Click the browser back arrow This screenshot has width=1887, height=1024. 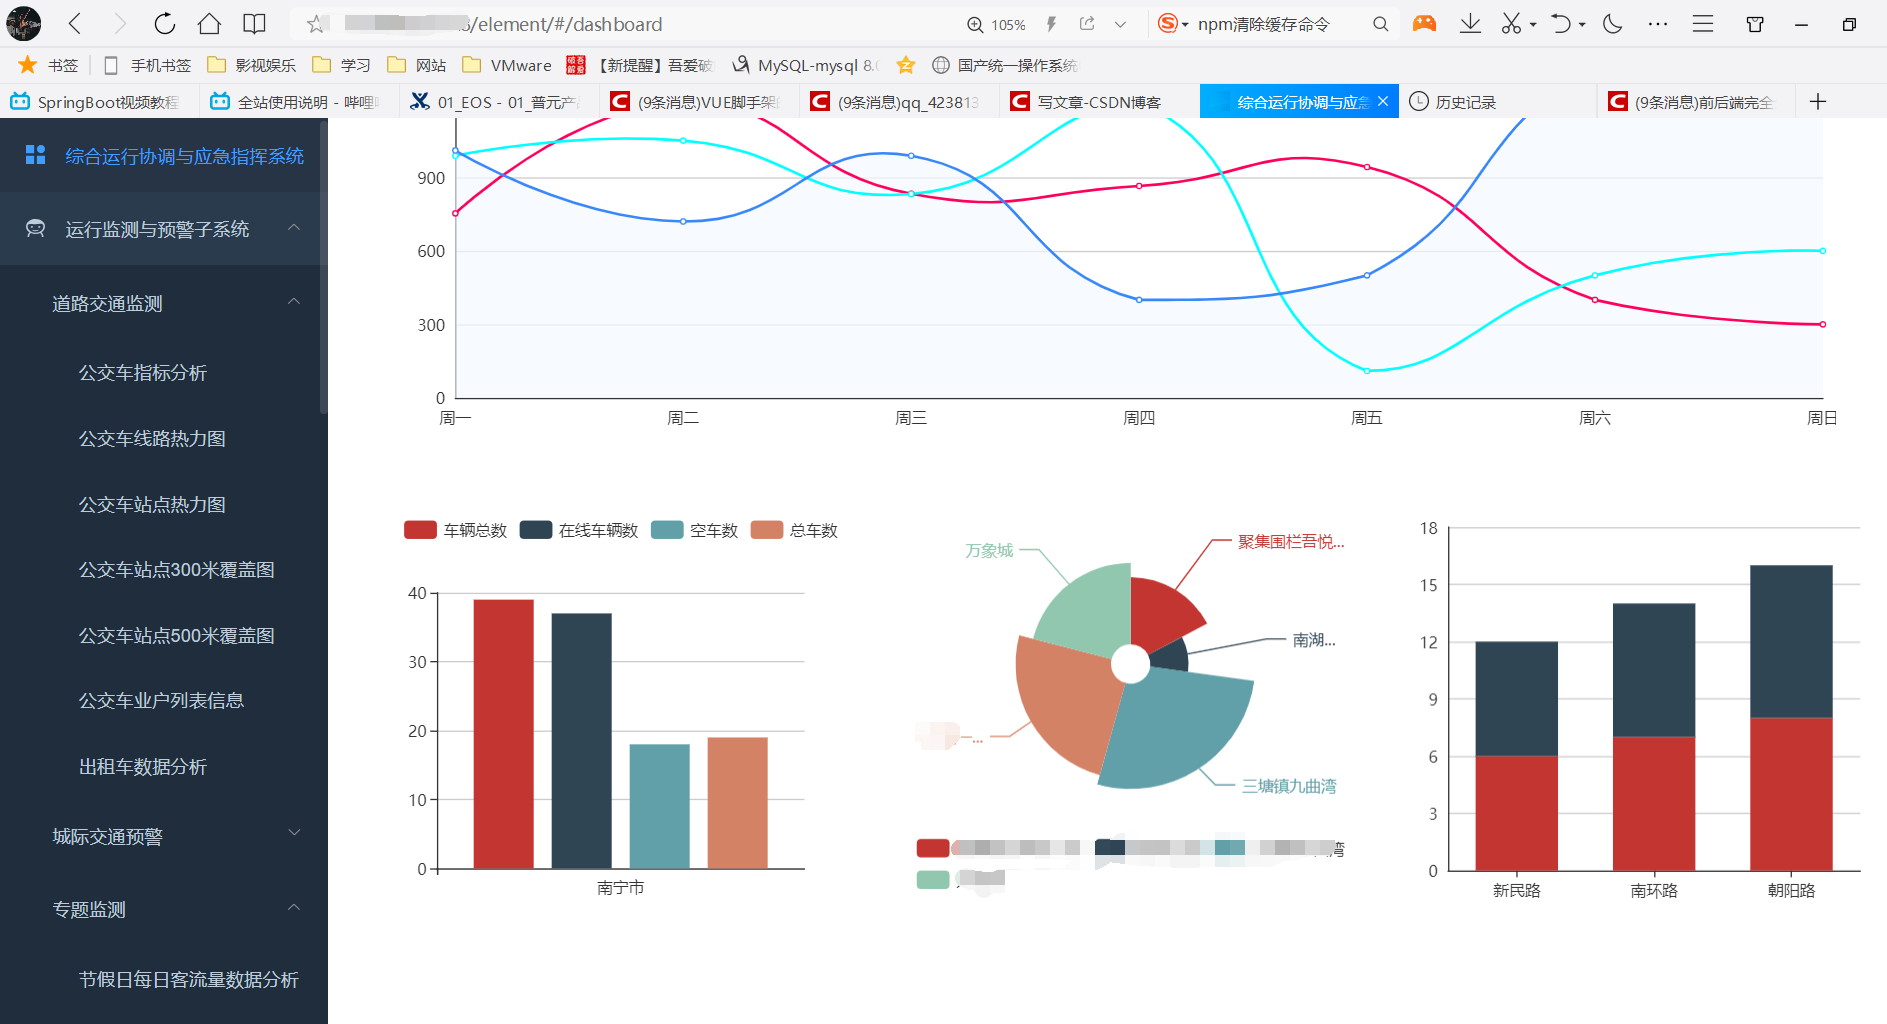pos(76,24)
